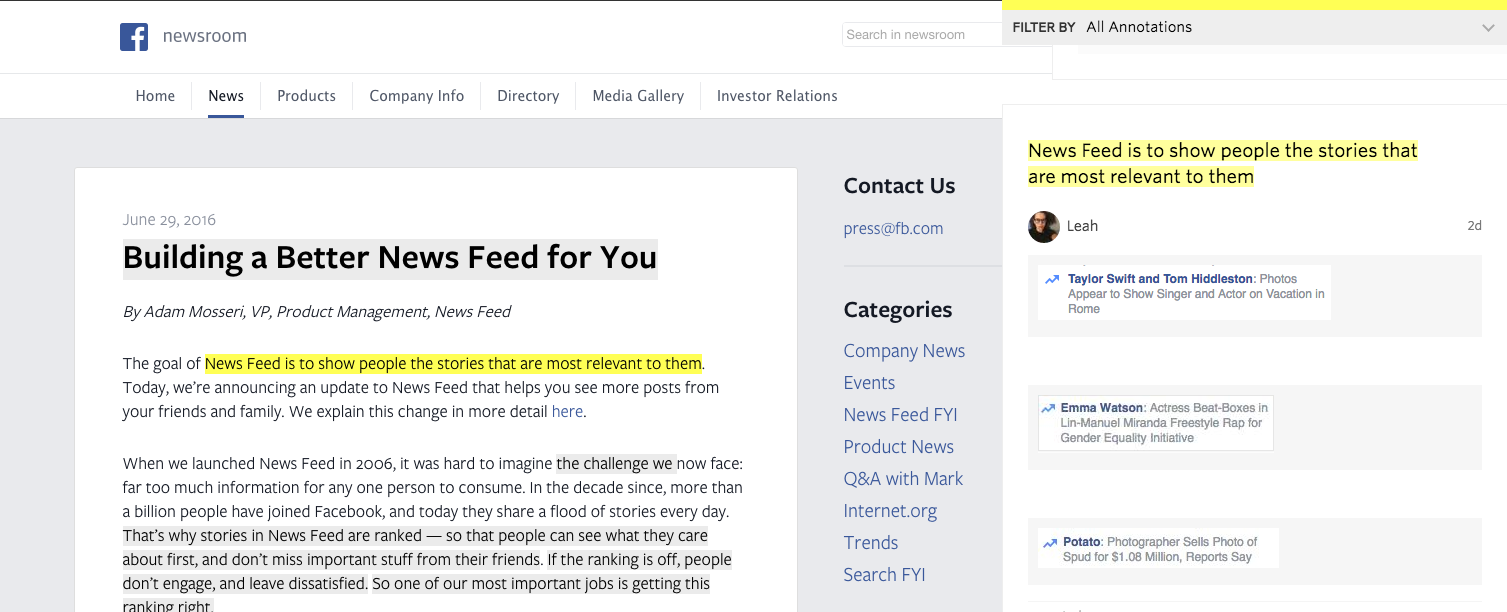Open the Q&A with Mark category
Screen dimensions: 1507x612
point(903,479)
